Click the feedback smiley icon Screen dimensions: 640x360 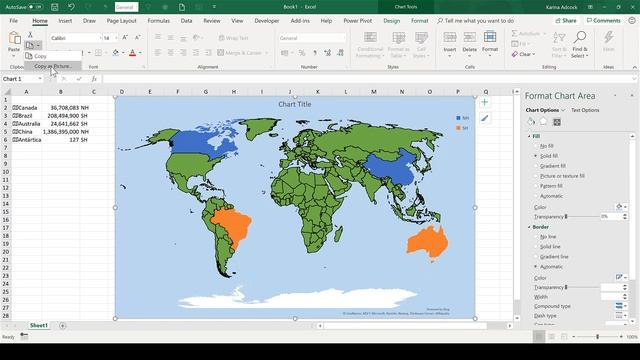(632, 20)
